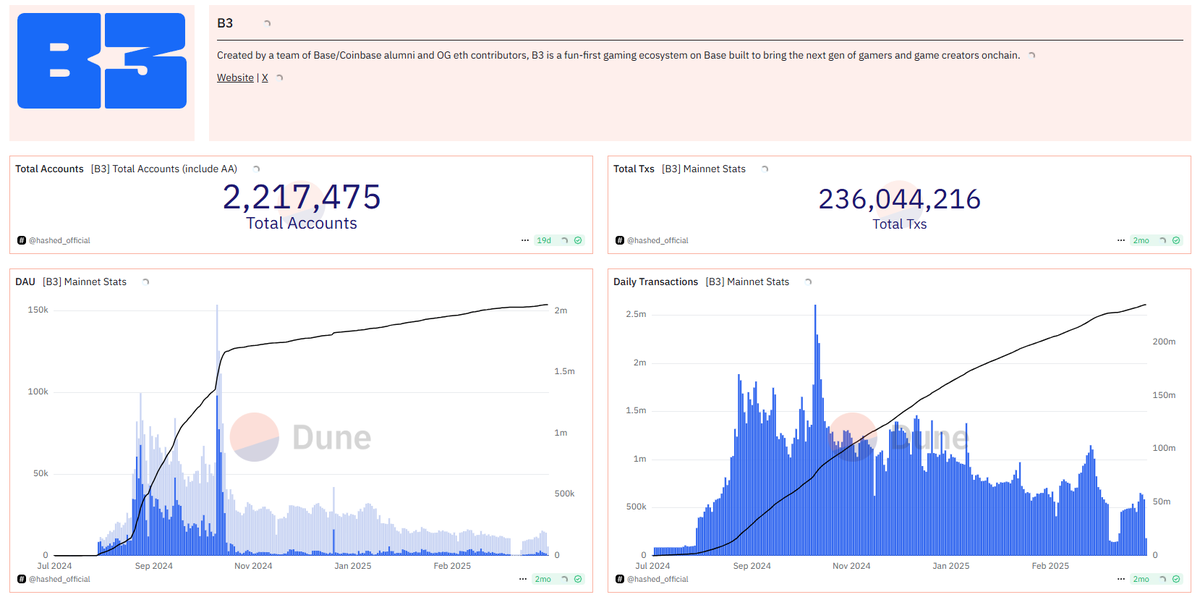Click the 236,044,216 total transactions value
1200x605 pixels.
[x=900, y=199]
